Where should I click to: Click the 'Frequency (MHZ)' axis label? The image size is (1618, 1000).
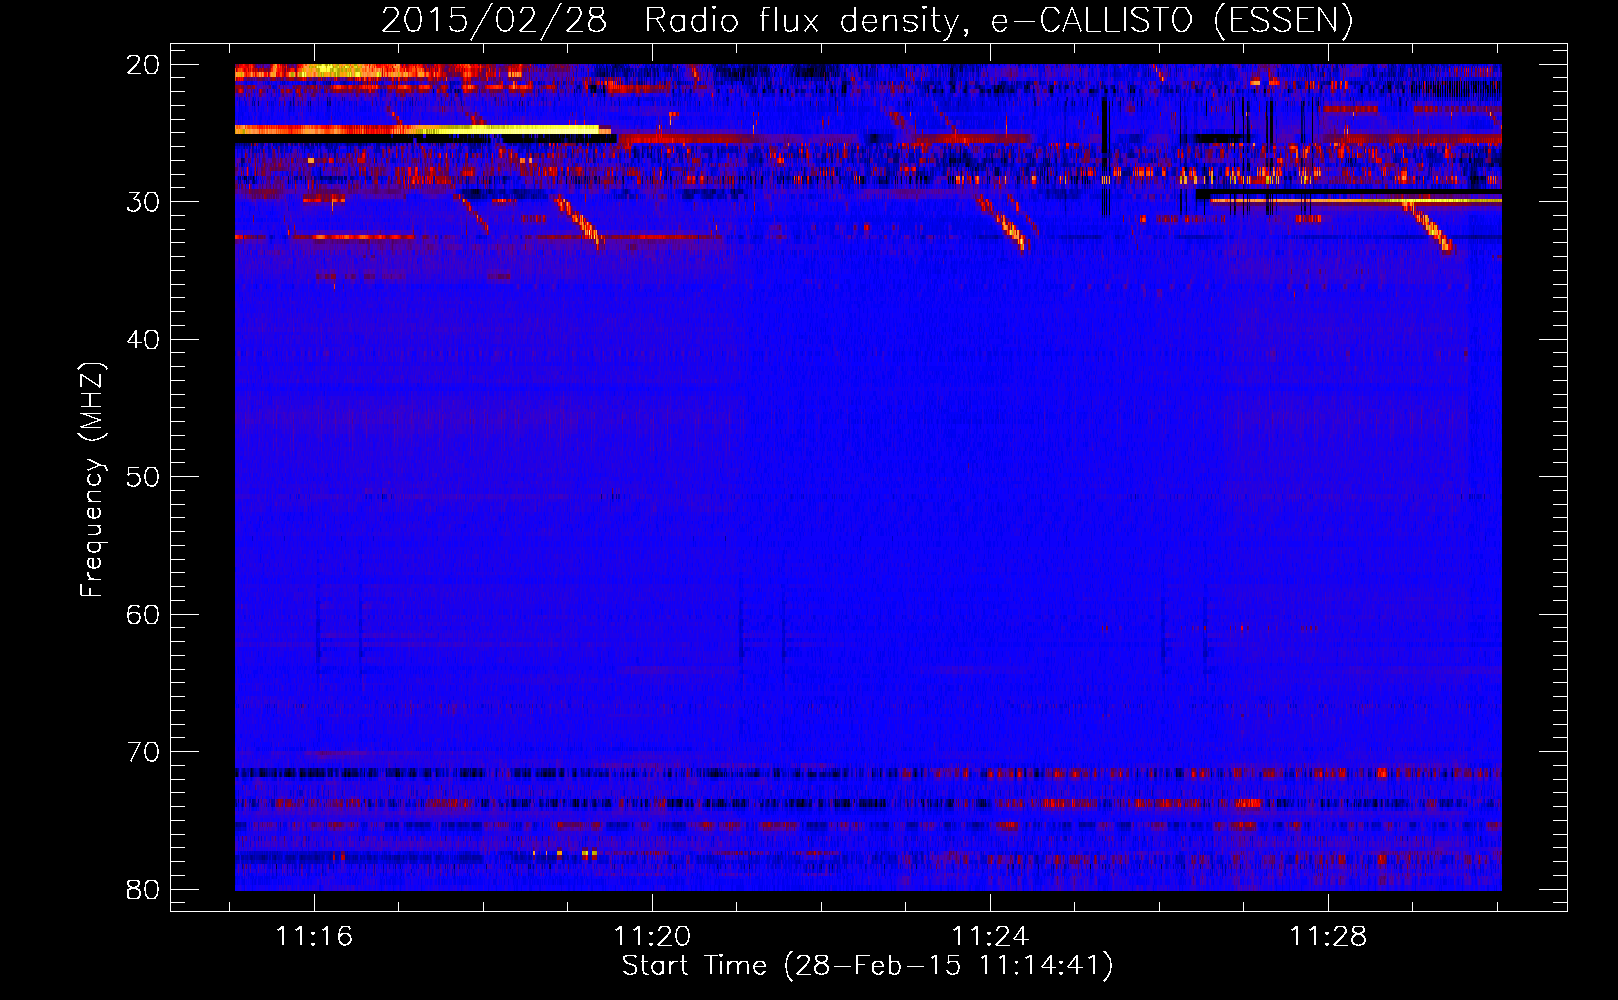click(x=91, y=480)
